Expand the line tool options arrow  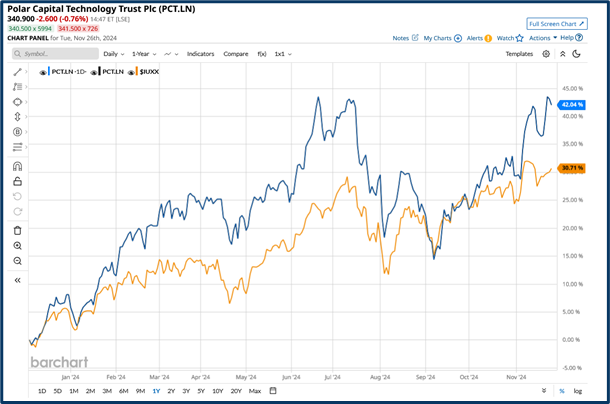[26, 72]
